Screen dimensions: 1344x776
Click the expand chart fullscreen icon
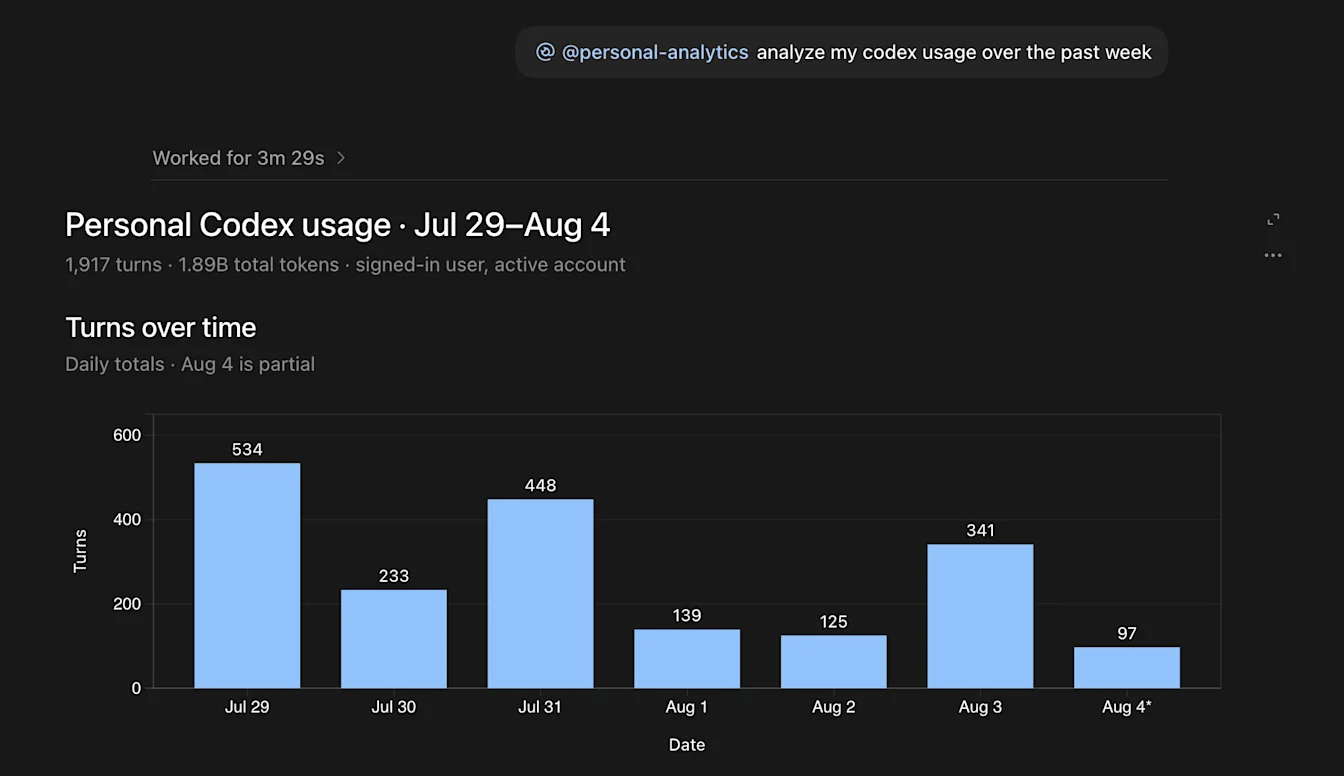1273,220
